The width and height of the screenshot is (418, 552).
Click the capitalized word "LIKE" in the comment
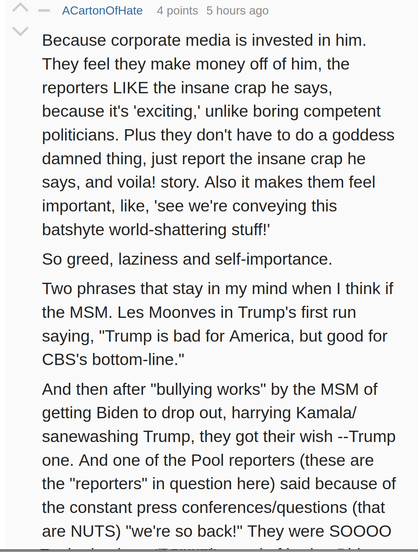[131, 88]
